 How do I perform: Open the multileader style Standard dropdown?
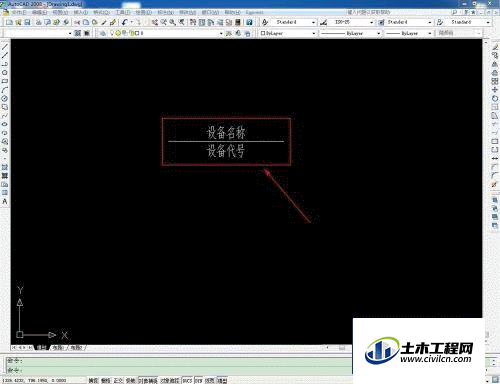coord(488,22)
